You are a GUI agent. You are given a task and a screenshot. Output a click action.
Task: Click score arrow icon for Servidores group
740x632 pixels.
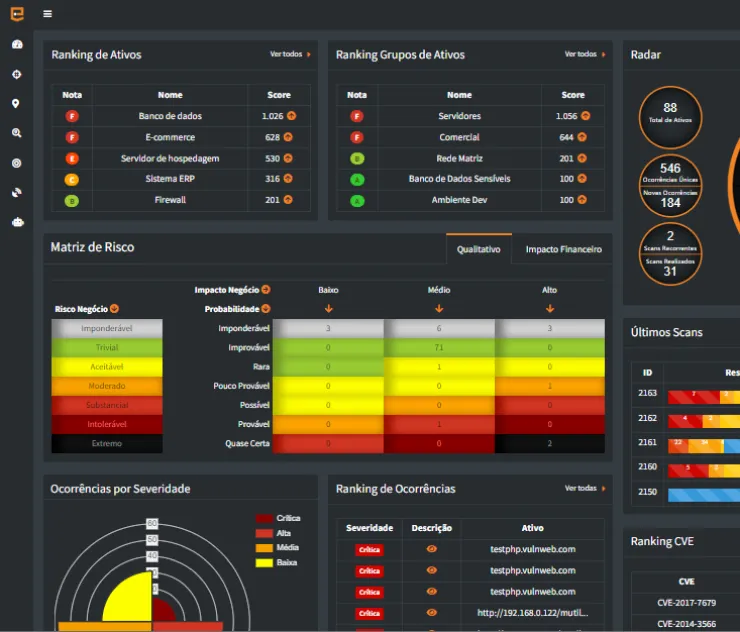coord(586,116)
